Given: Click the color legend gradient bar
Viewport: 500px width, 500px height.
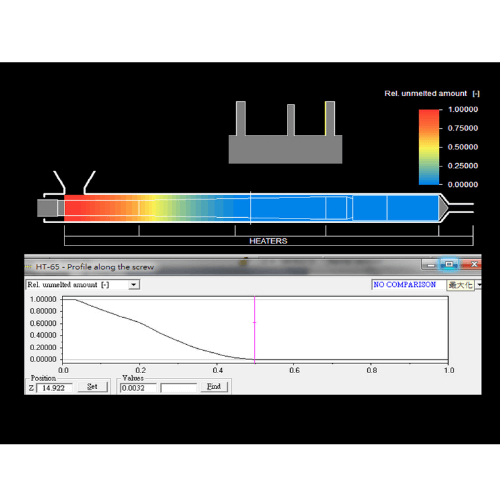Looking at the screenshot, I should point(429,147).
